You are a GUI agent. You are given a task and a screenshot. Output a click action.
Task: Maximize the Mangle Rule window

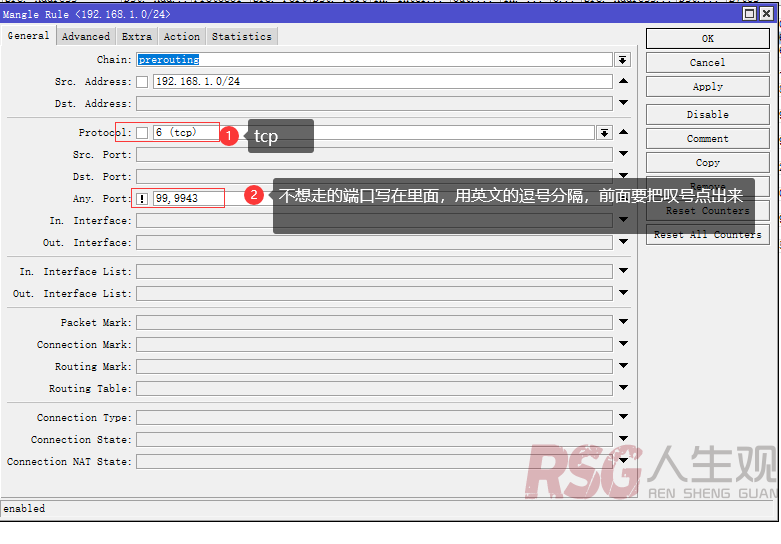[749, 13]
